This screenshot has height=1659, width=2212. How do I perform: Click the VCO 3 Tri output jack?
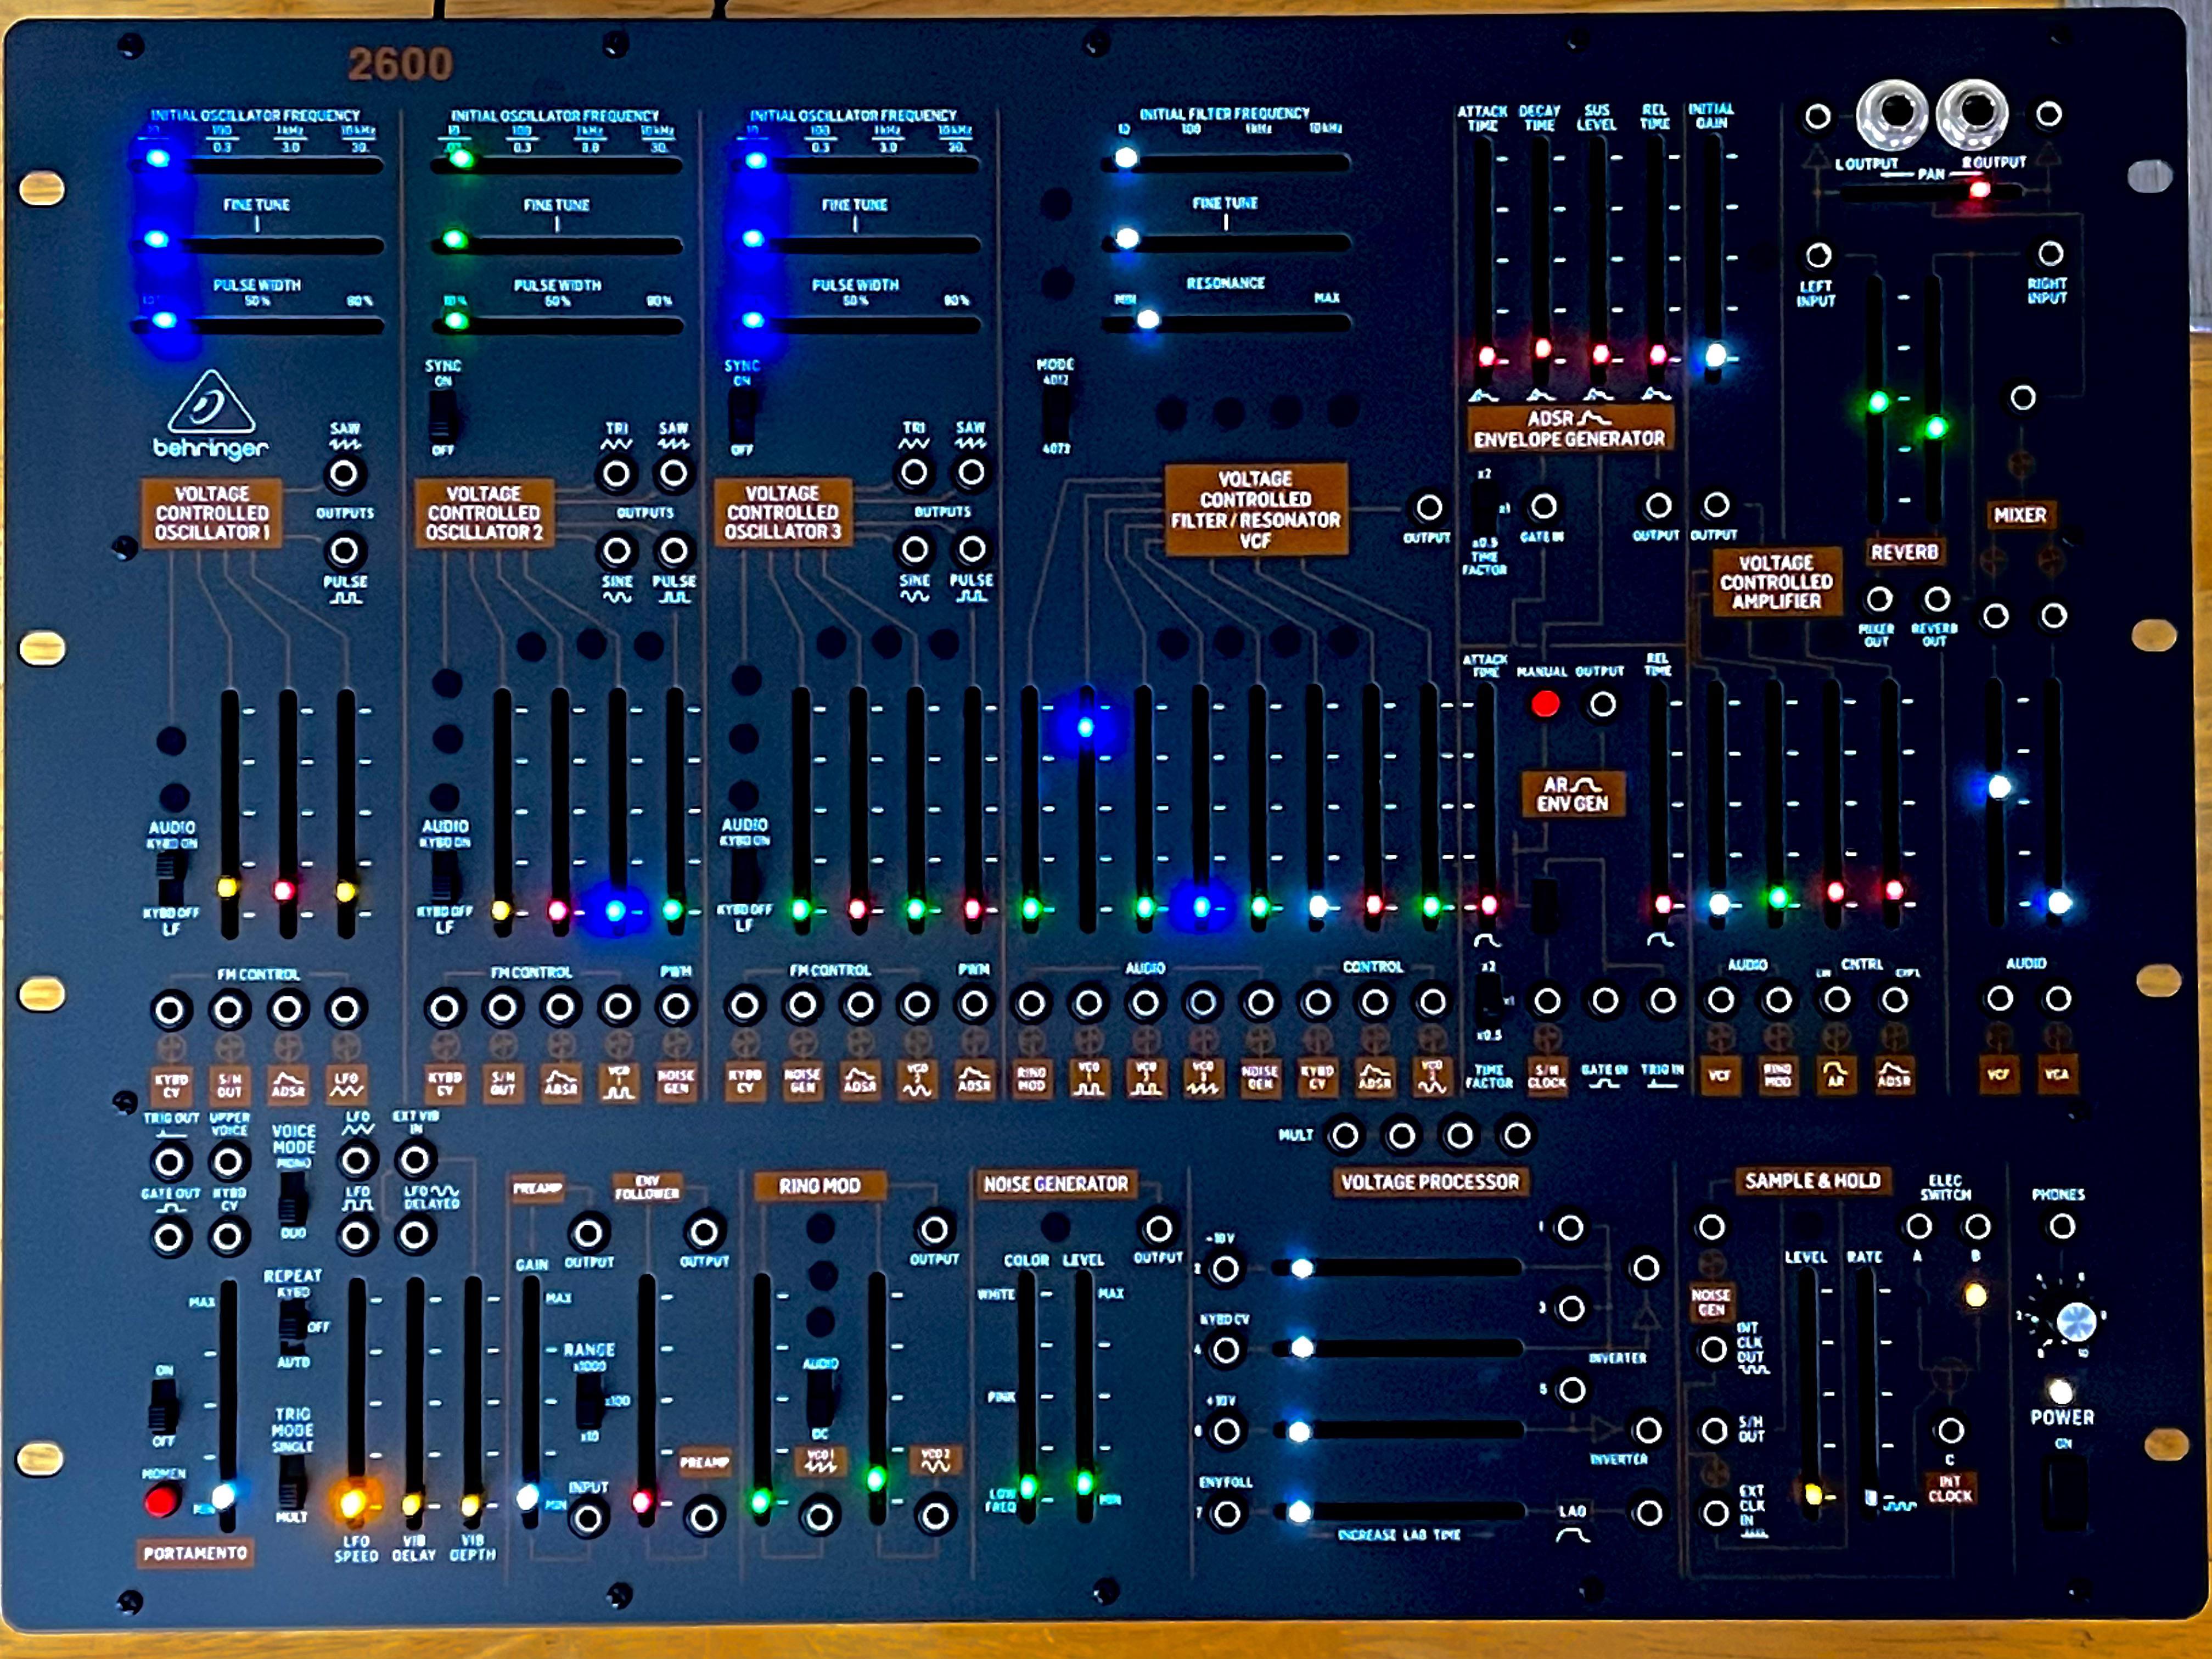[914, 473]
